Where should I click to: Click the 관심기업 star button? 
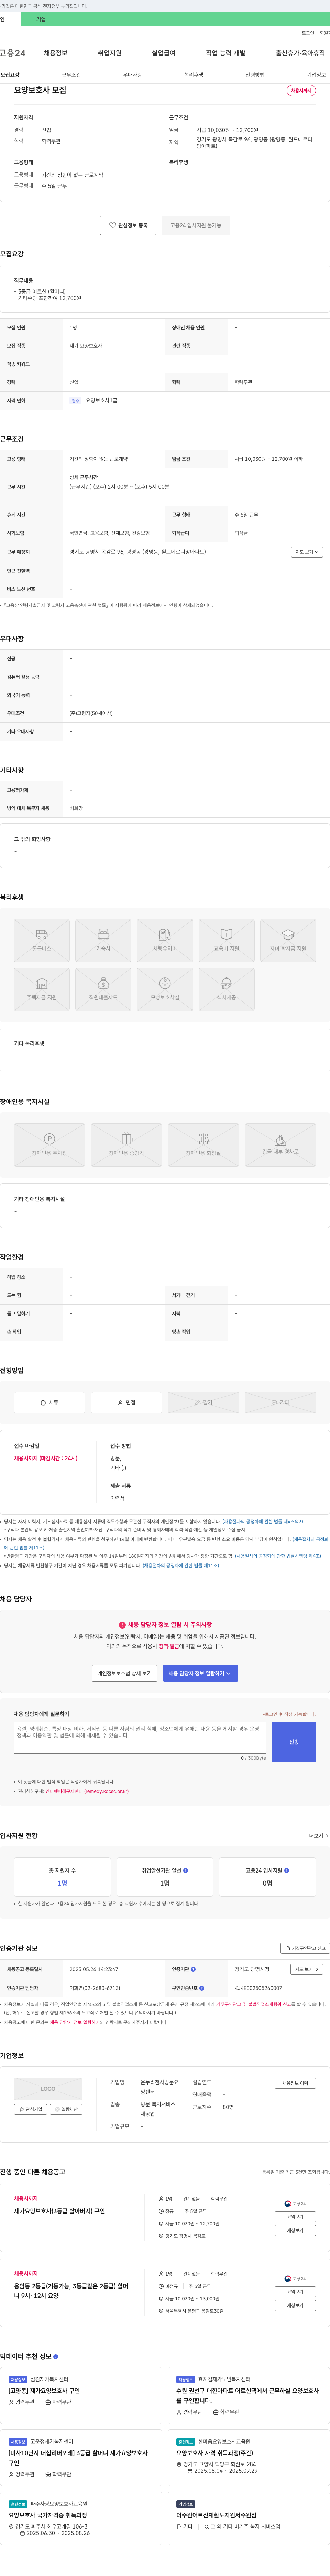31,2109
